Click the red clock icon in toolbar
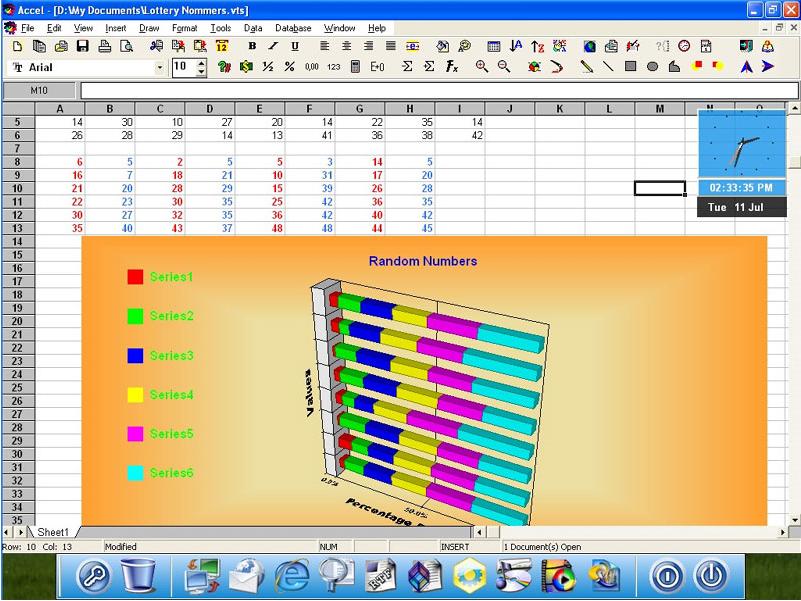The height and width of the screenshot is (601, 801). click(x=684, y=47)
